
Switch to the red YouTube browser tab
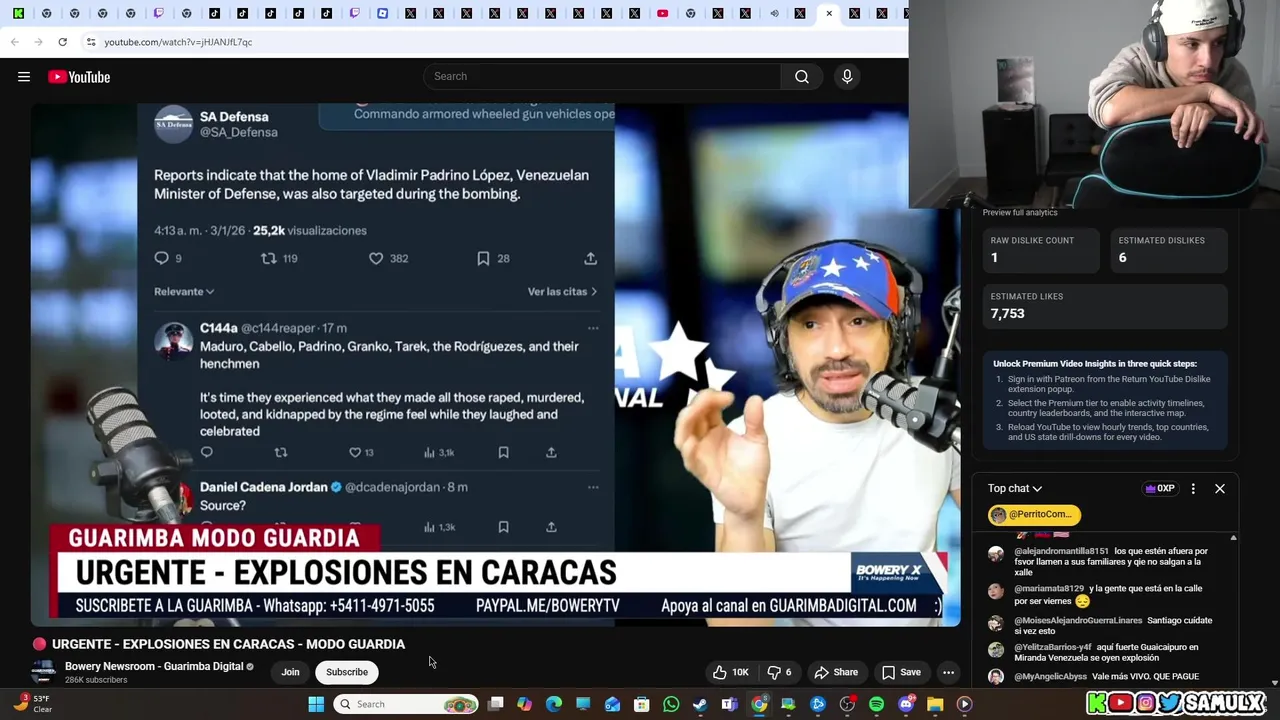tap(662, 14)
